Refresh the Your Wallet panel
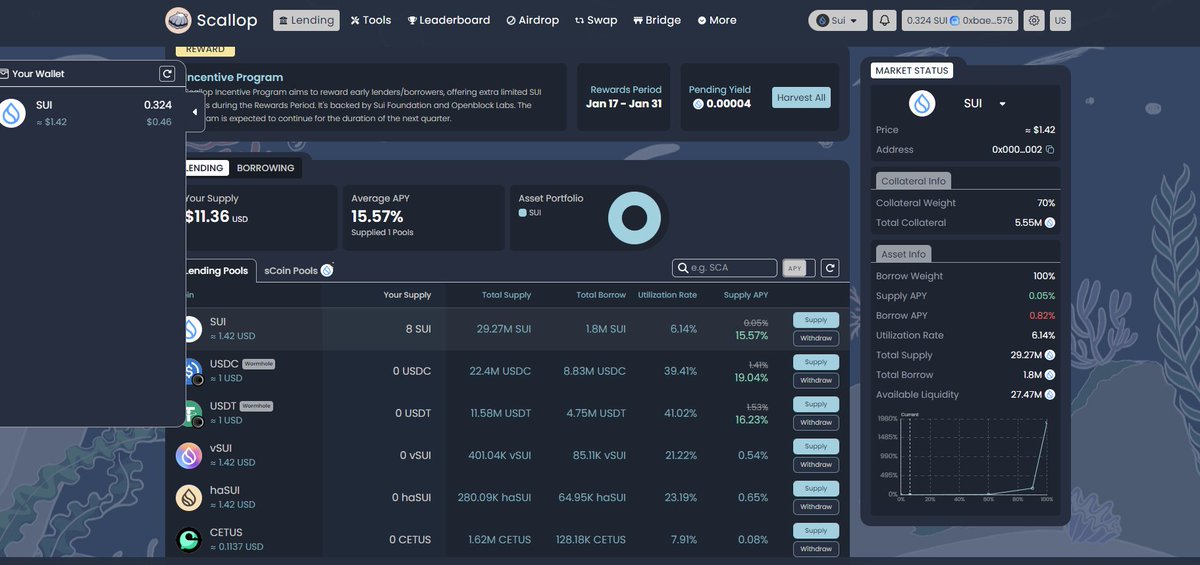This screenshot has height=565, width=1200. (167, 74)
